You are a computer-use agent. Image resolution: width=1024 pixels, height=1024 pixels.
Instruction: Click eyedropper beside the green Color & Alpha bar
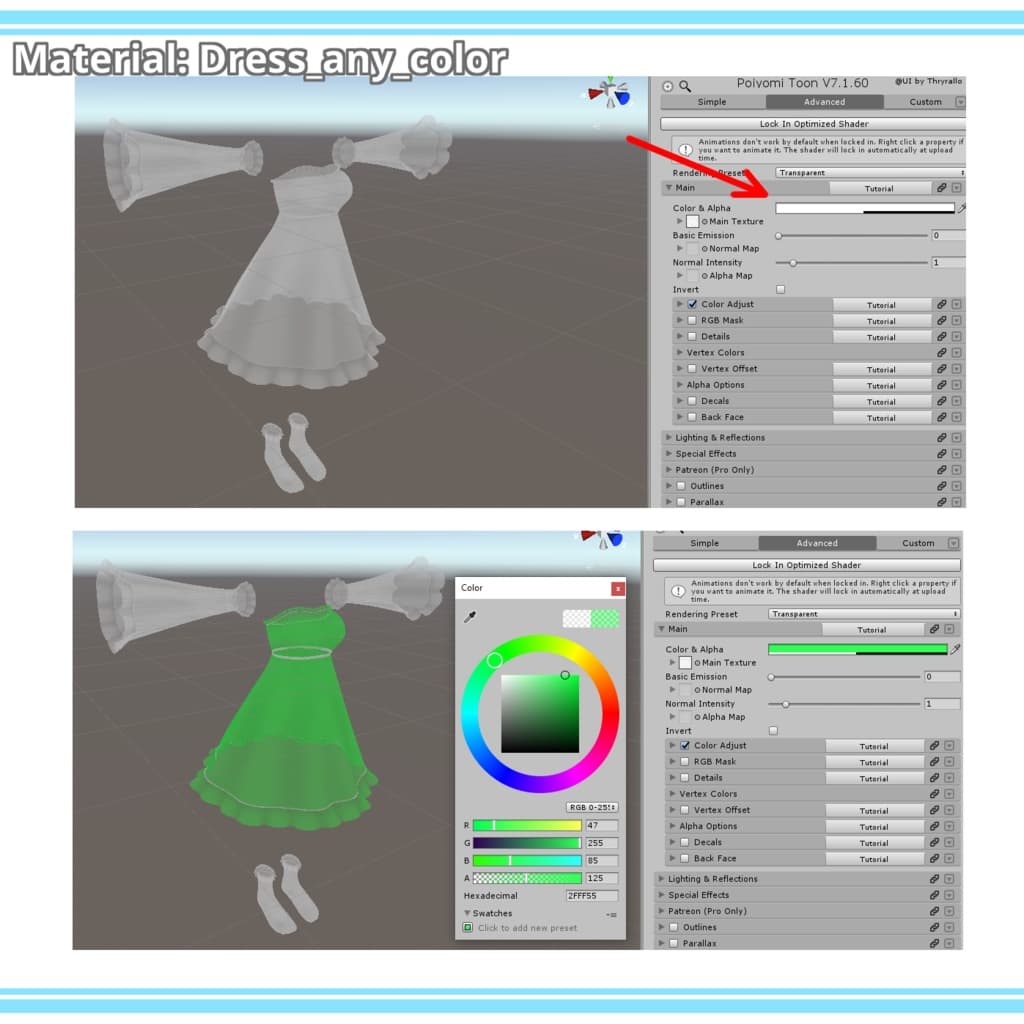pyautogui.click(x=955, y=649)
